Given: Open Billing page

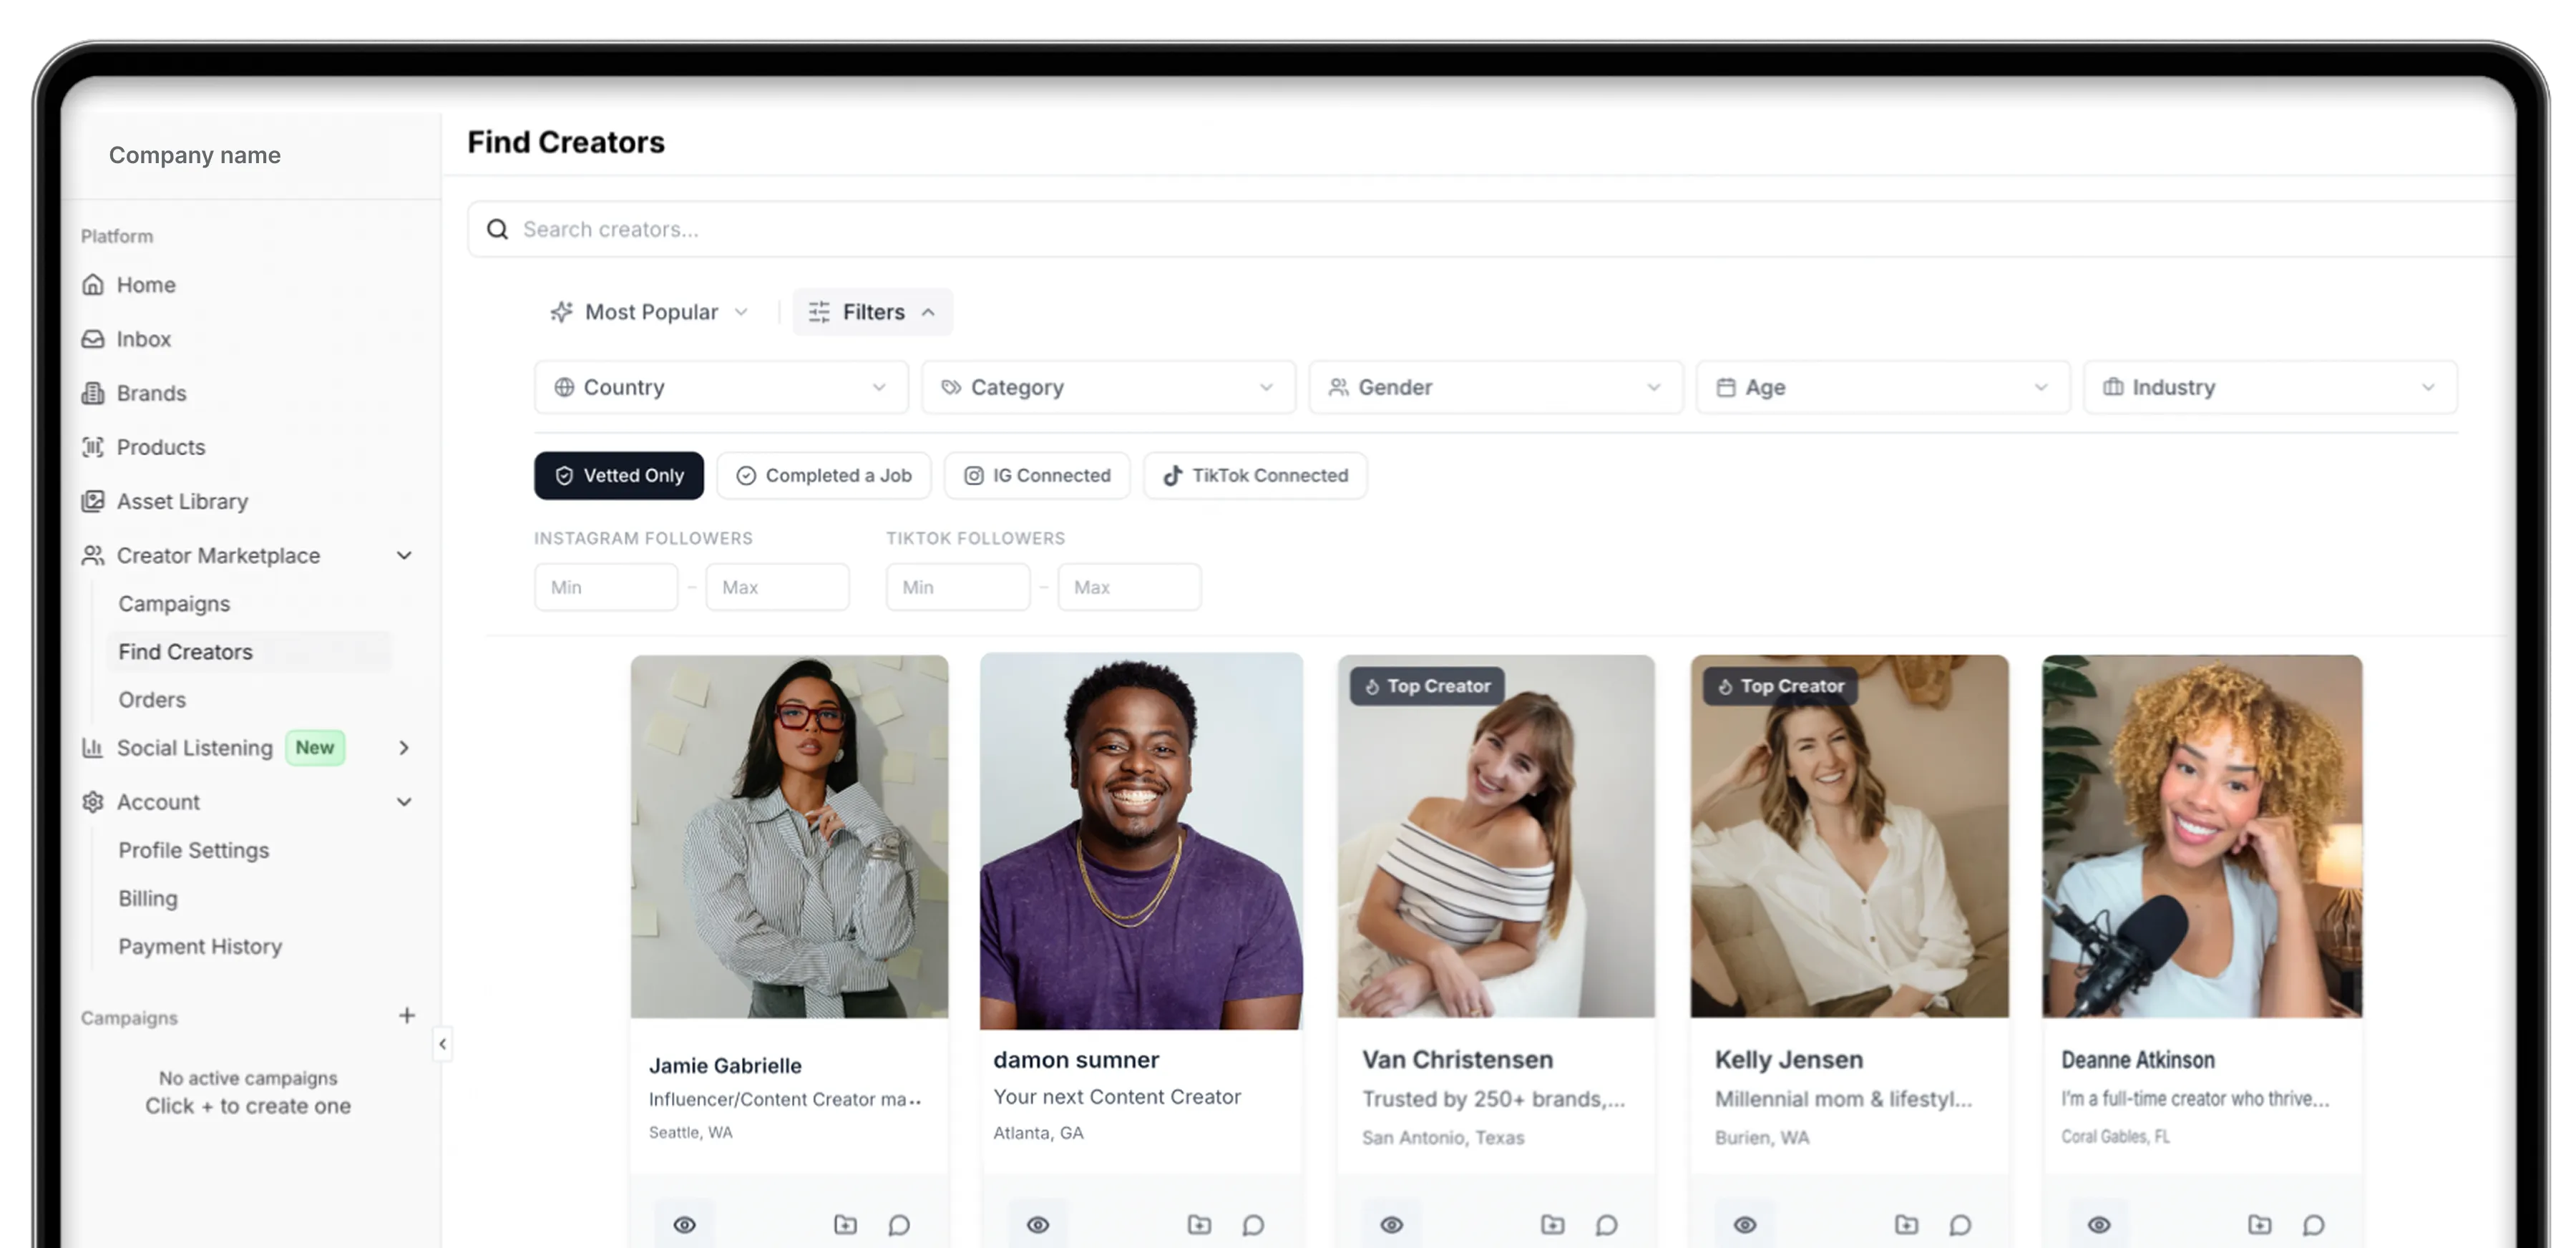Looking at the screenshot, I should click(x=148, y=898).
